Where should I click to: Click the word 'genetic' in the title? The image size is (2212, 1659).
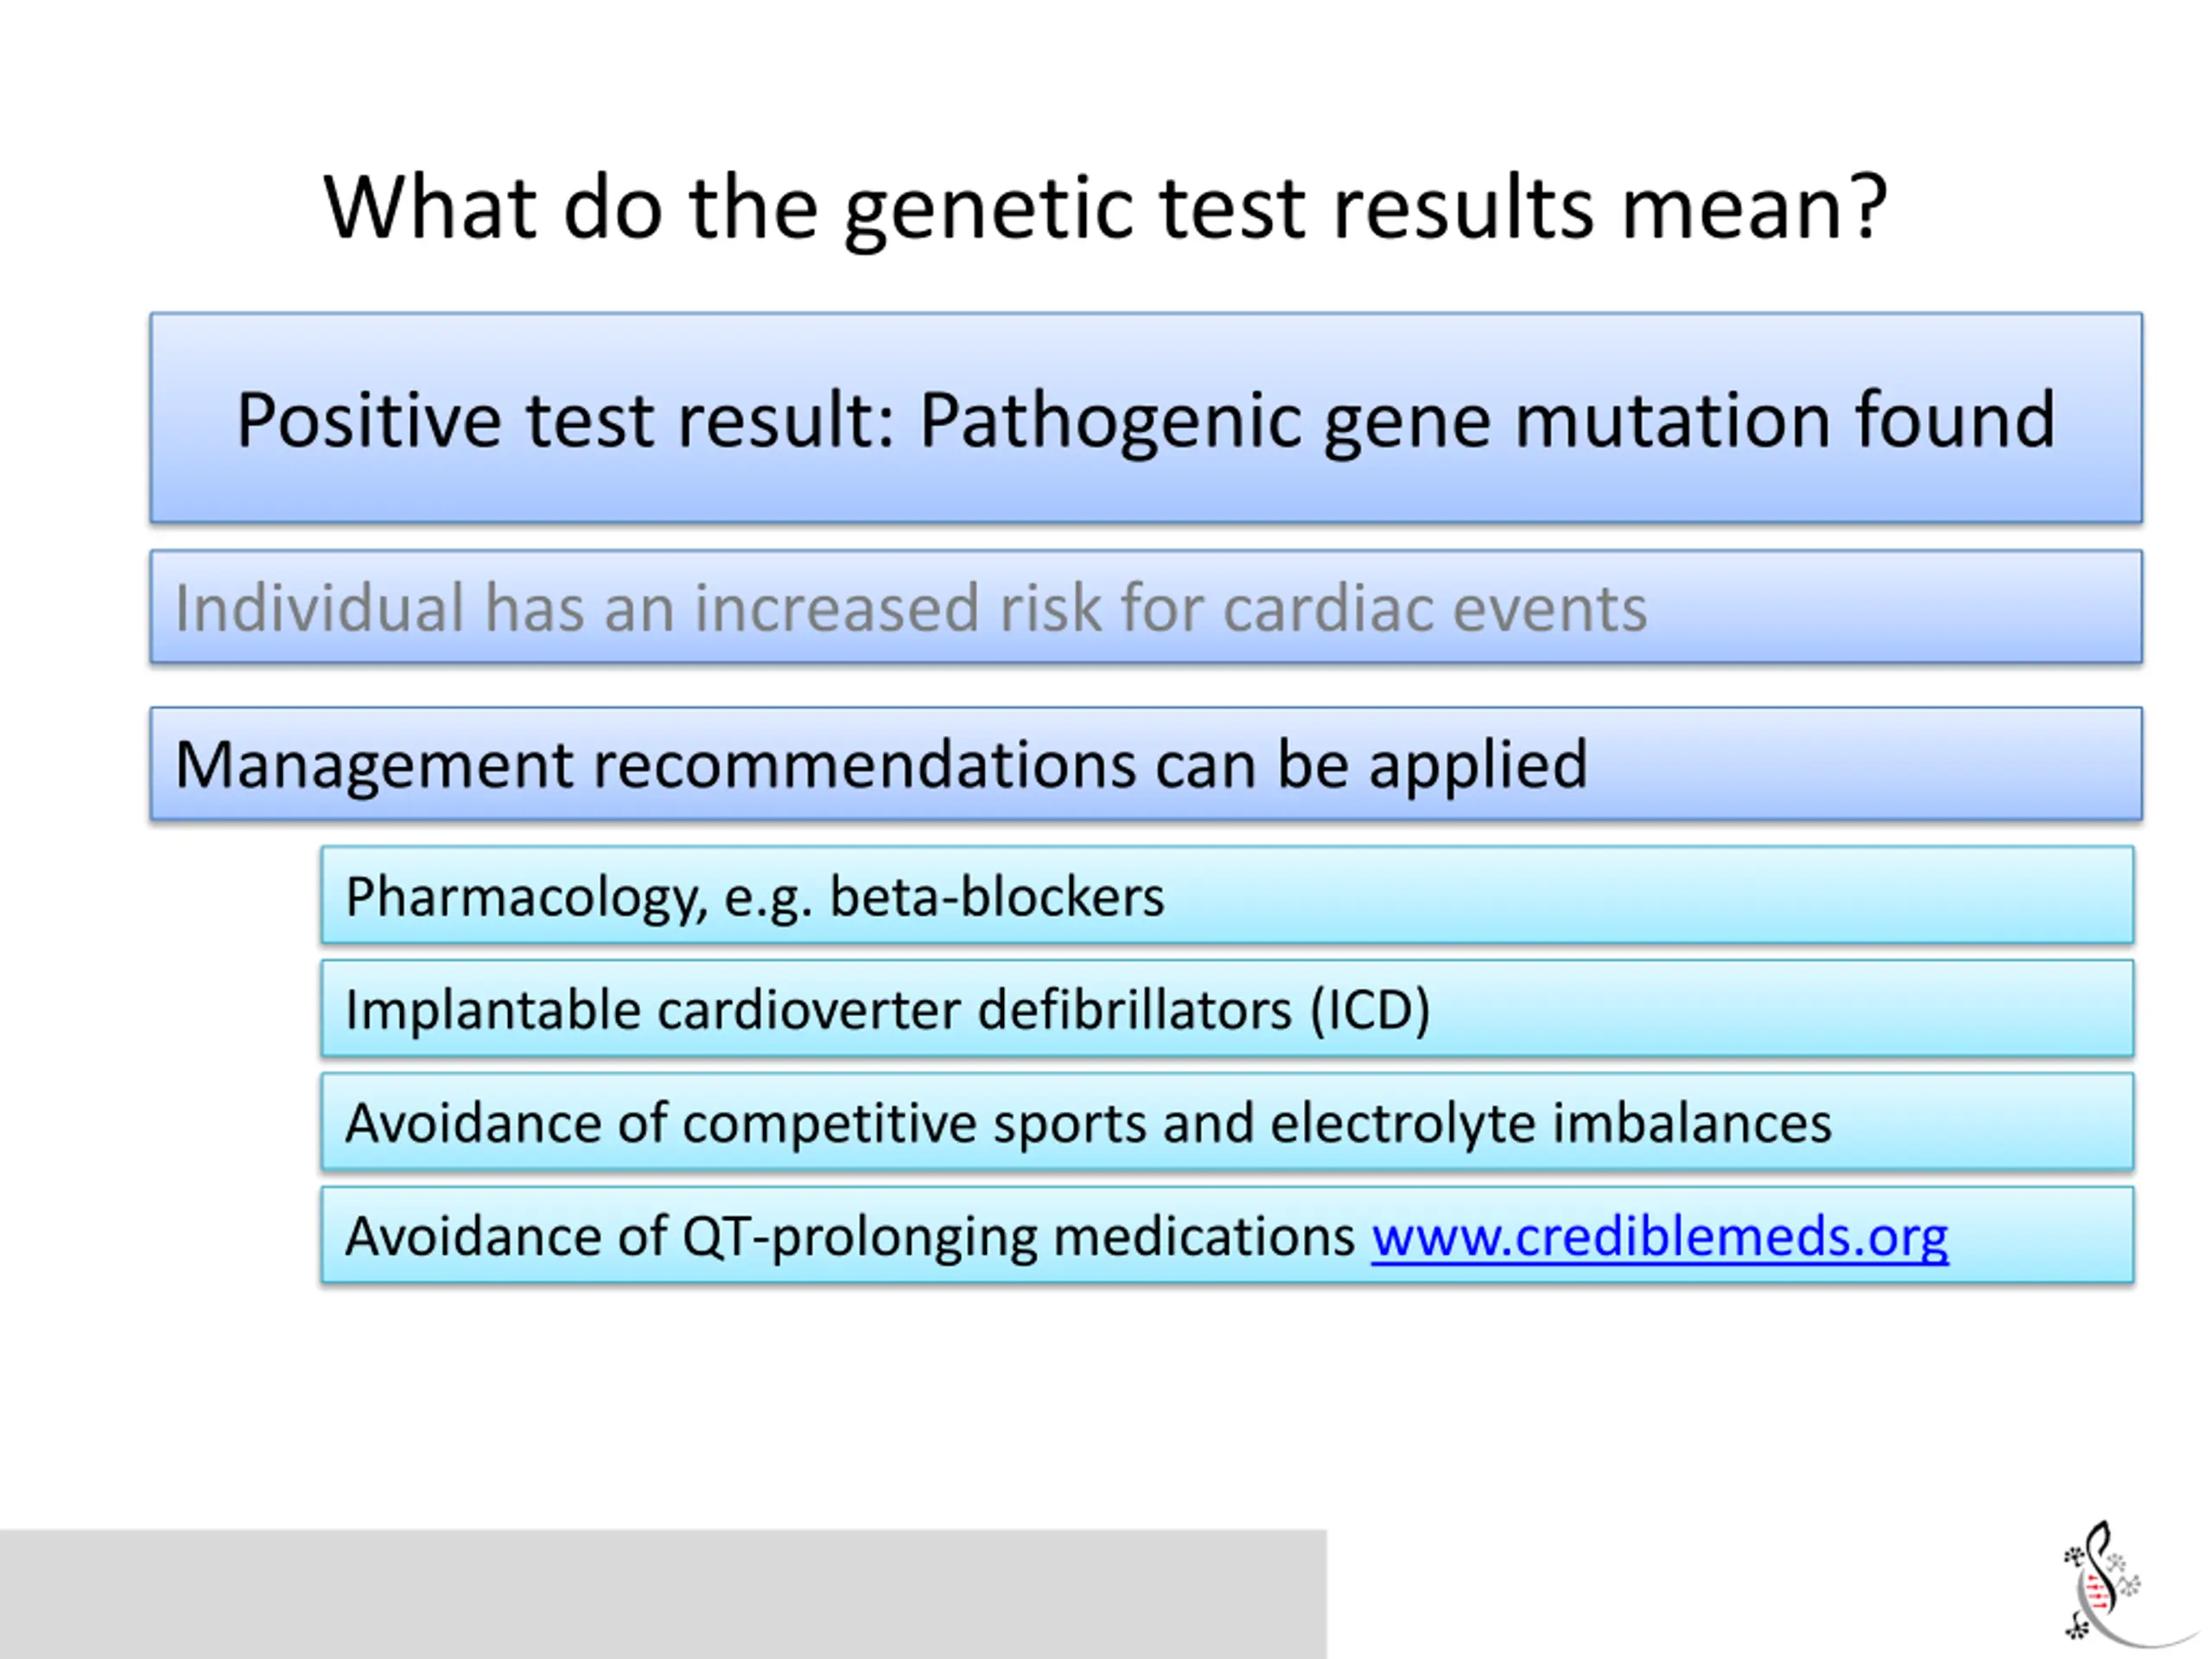click(x=988, y=211)
